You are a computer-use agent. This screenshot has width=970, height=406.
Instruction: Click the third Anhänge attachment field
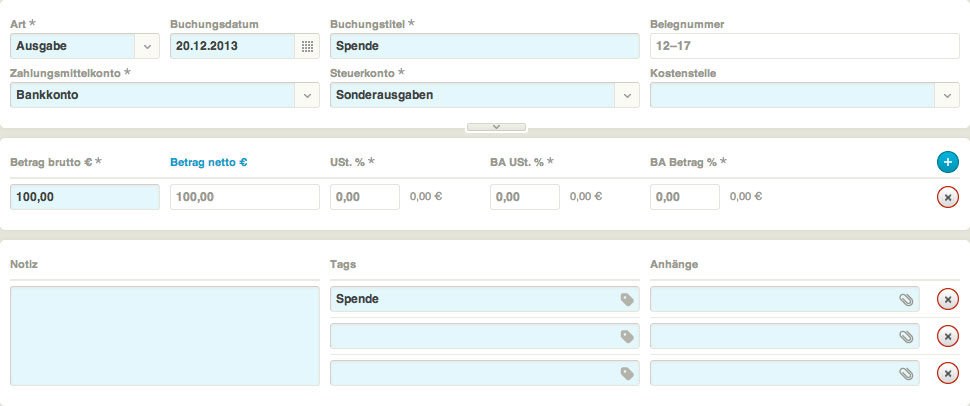[x=784, y=373]
